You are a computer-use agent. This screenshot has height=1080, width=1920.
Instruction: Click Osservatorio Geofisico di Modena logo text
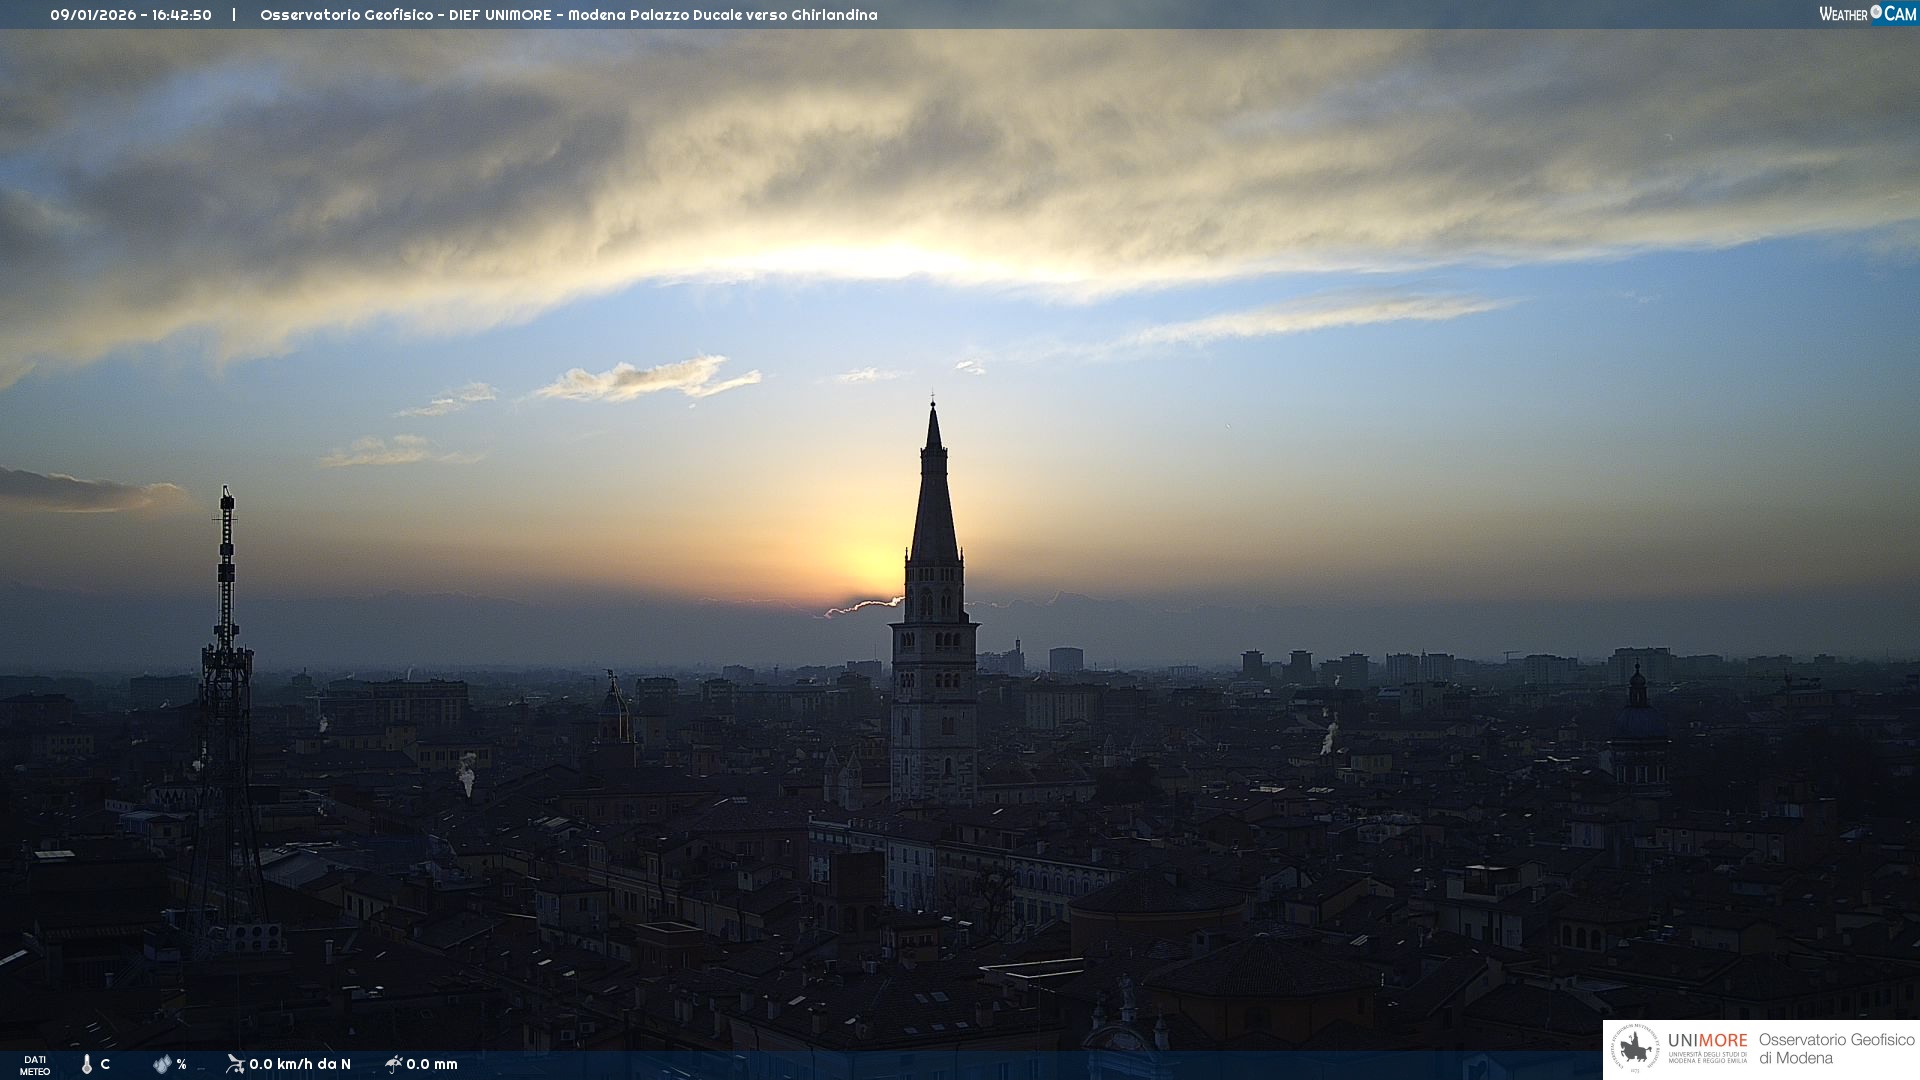(1836, 1049)
